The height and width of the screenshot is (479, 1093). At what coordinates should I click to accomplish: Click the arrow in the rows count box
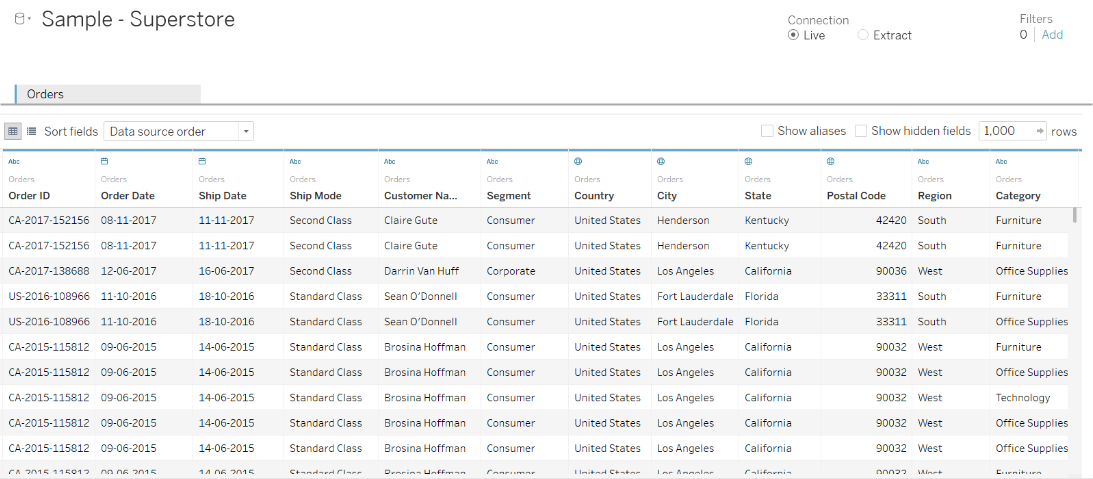tap(1040, 131)
